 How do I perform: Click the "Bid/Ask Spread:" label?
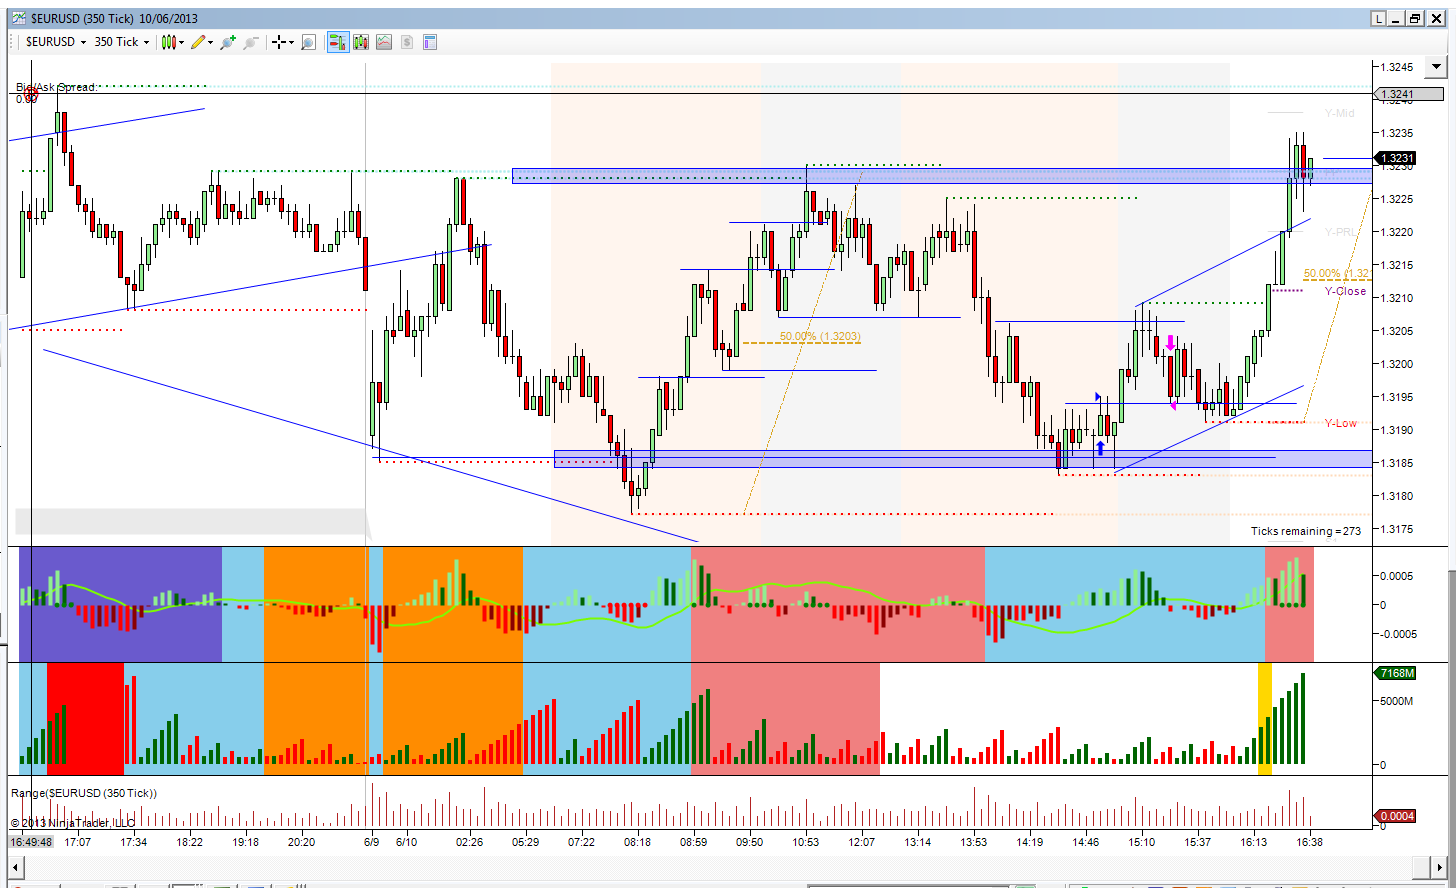56,87
